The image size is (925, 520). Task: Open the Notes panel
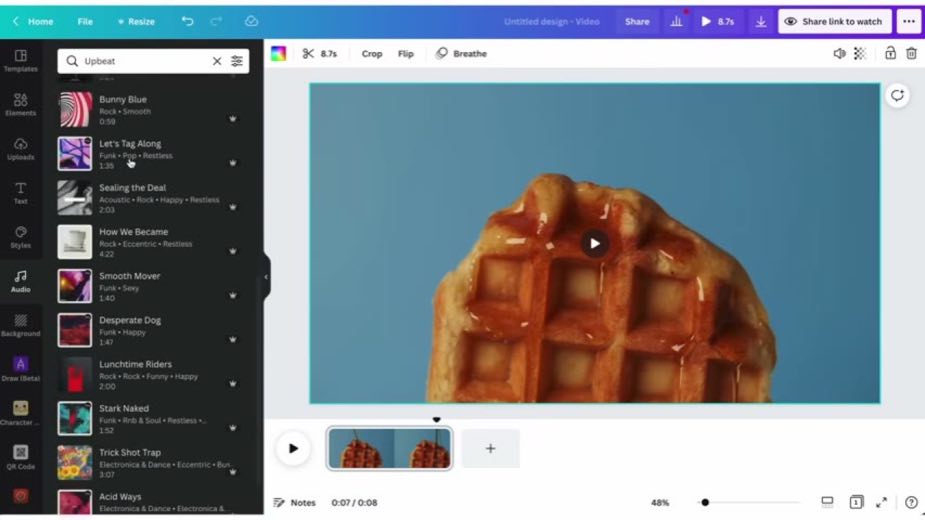click(x=294, y=503)
